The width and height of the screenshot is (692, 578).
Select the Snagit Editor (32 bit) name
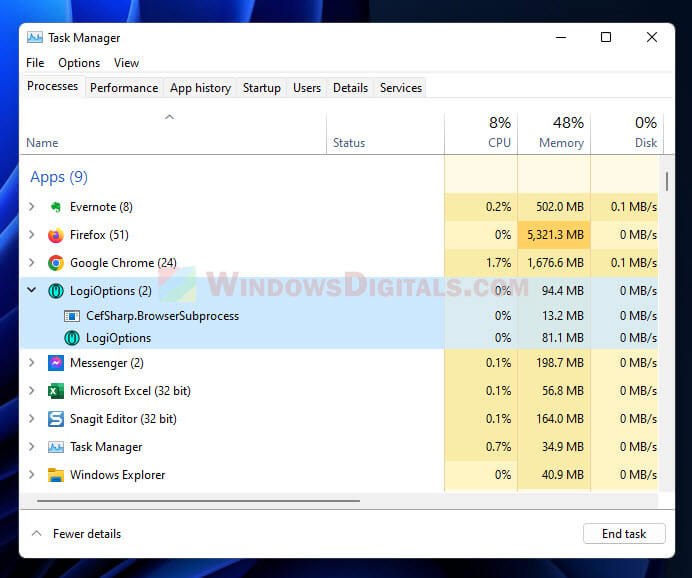click(x=123, y=419)
